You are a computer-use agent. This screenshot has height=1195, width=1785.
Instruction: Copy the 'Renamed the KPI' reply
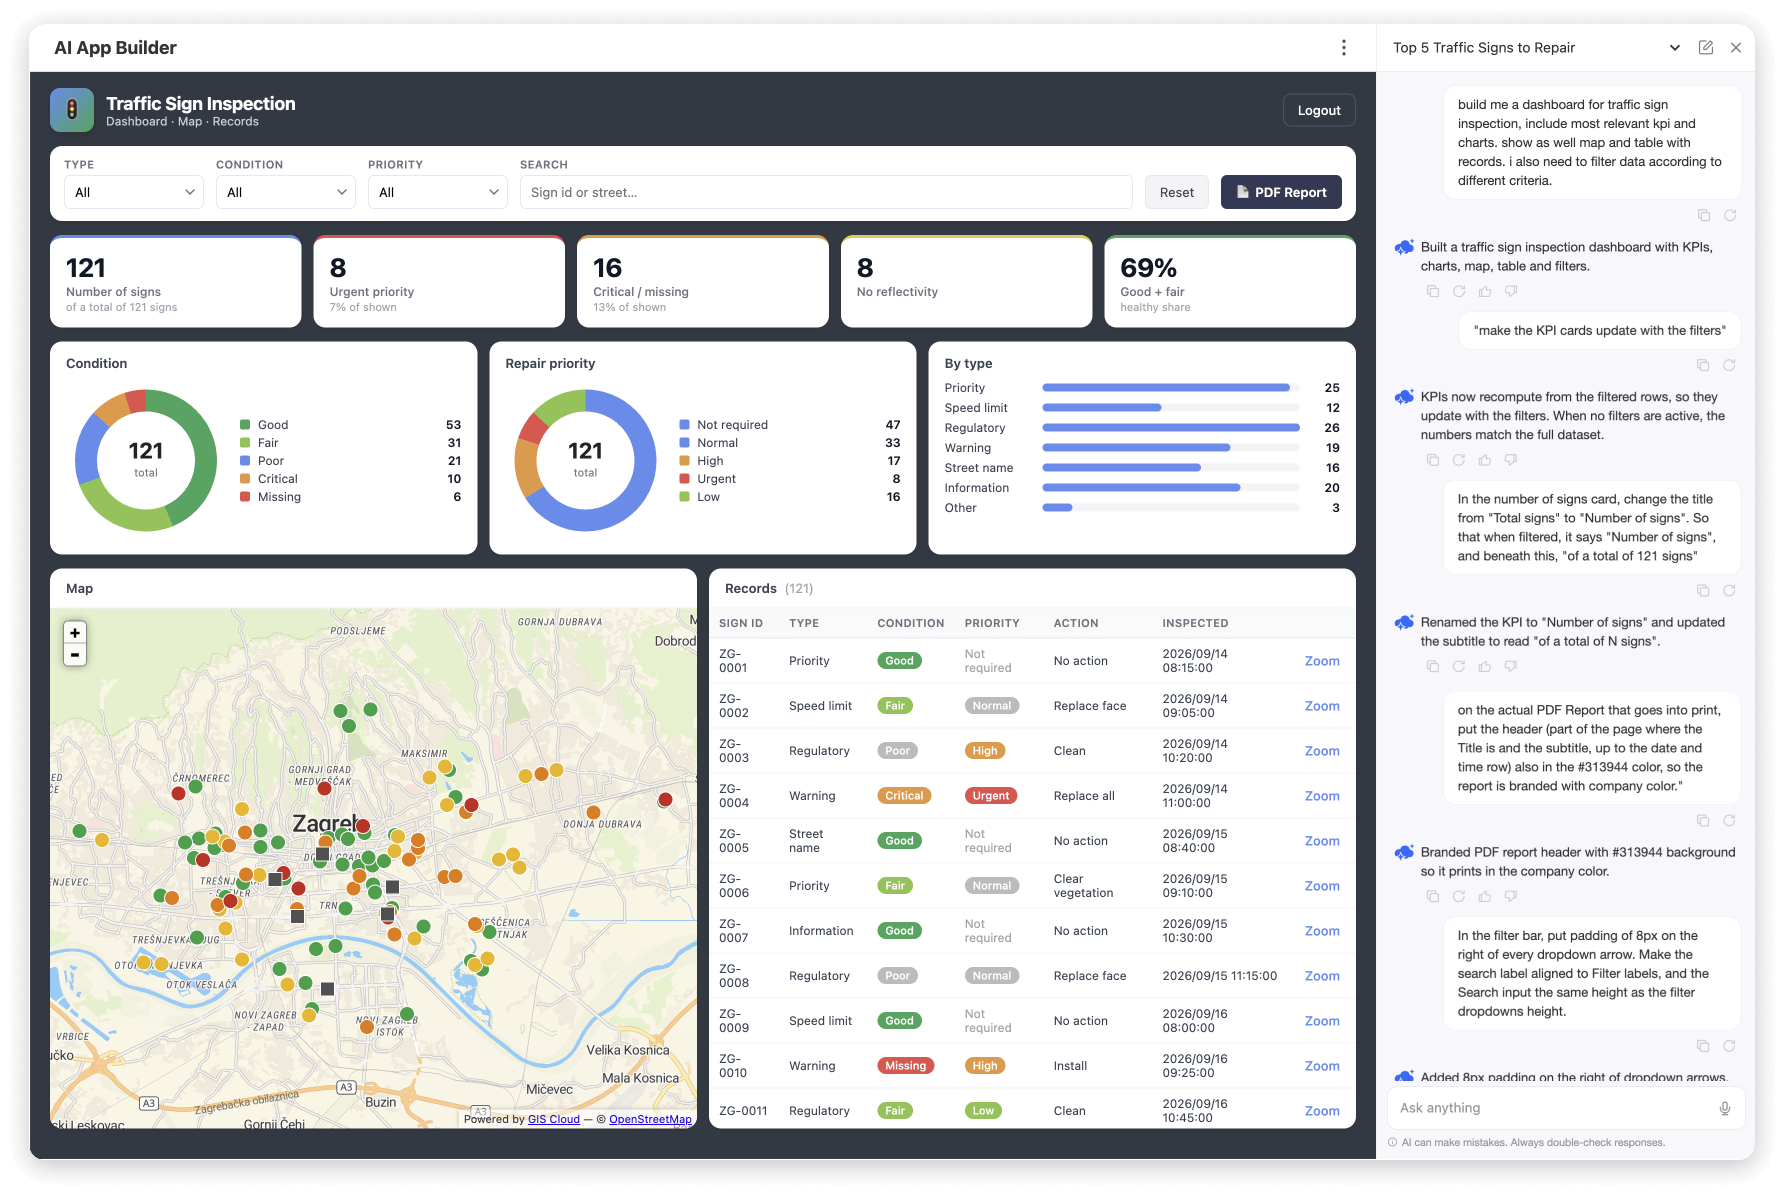(1433, 666)
